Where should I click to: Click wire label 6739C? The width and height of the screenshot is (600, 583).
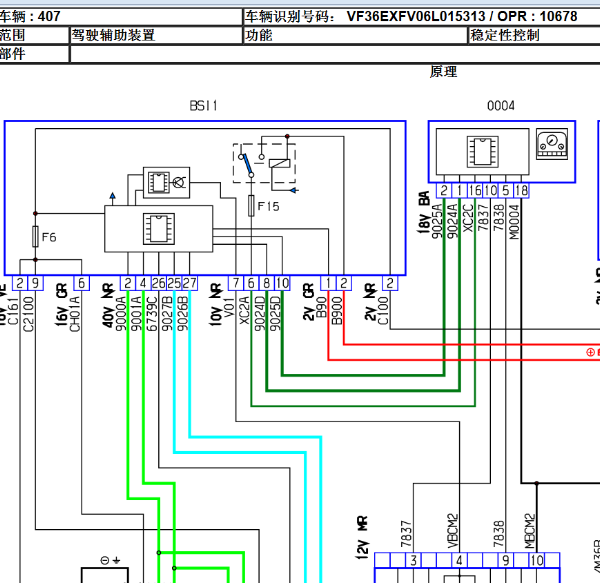(152, 314)
